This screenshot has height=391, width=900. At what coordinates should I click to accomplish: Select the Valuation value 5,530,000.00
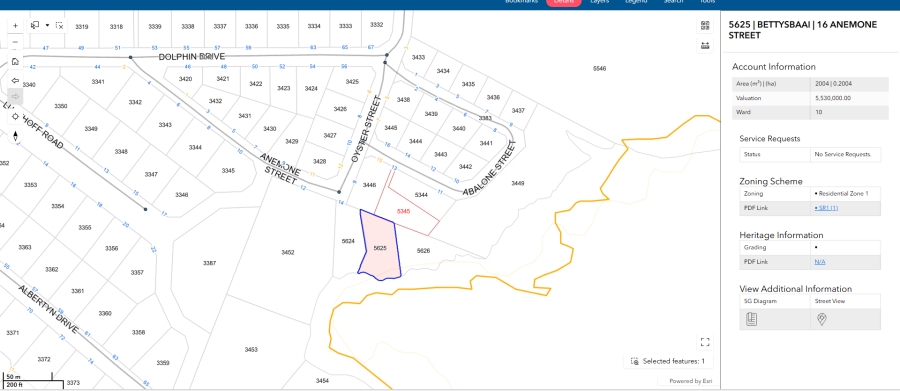(832, 98)
